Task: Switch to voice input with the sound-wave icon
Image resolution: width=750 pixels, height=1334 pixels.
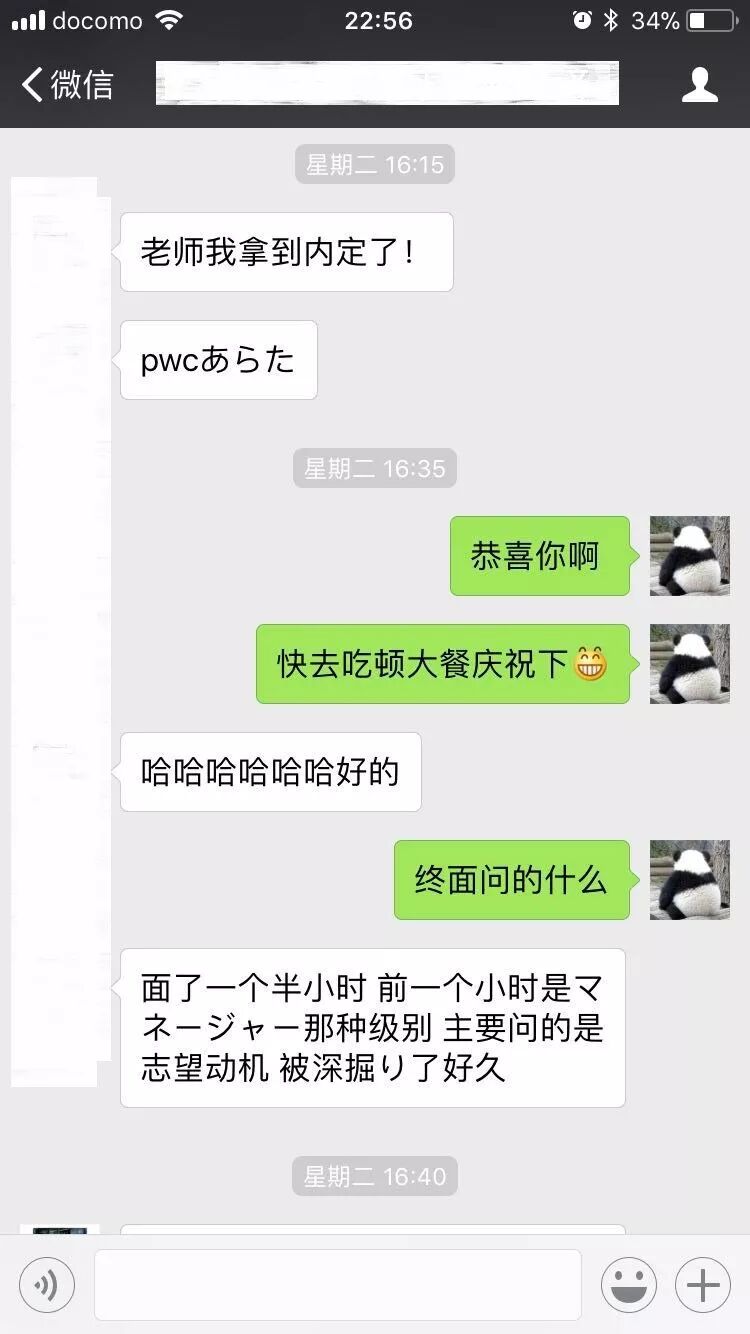Action: tap(47, 1285)
